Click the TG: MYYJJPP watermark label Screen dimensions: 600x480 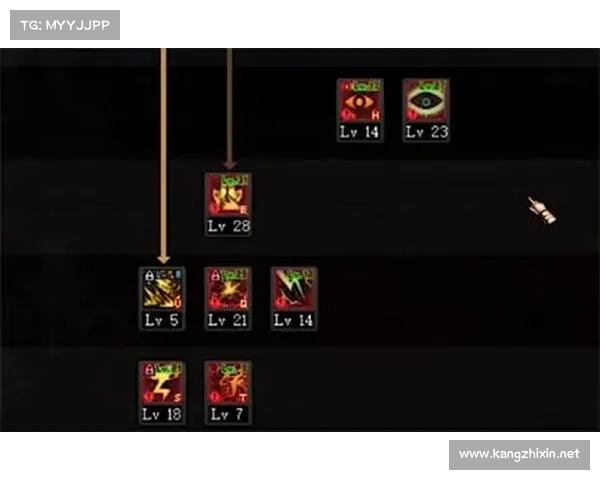click(65, 25)
